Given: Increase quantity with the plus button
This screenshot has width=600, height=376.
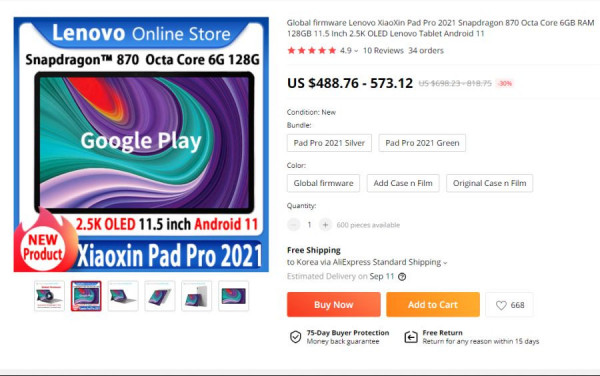Looking at the screenshot, I should click(x=325, y=225).
